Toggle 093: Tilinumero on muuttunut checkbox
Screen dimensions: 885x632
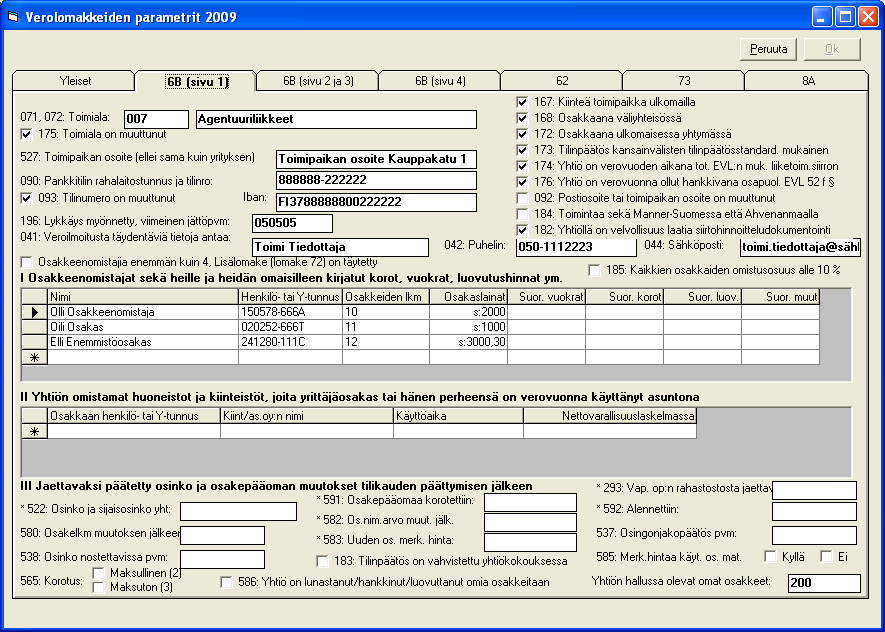click(x=26, y=198)
